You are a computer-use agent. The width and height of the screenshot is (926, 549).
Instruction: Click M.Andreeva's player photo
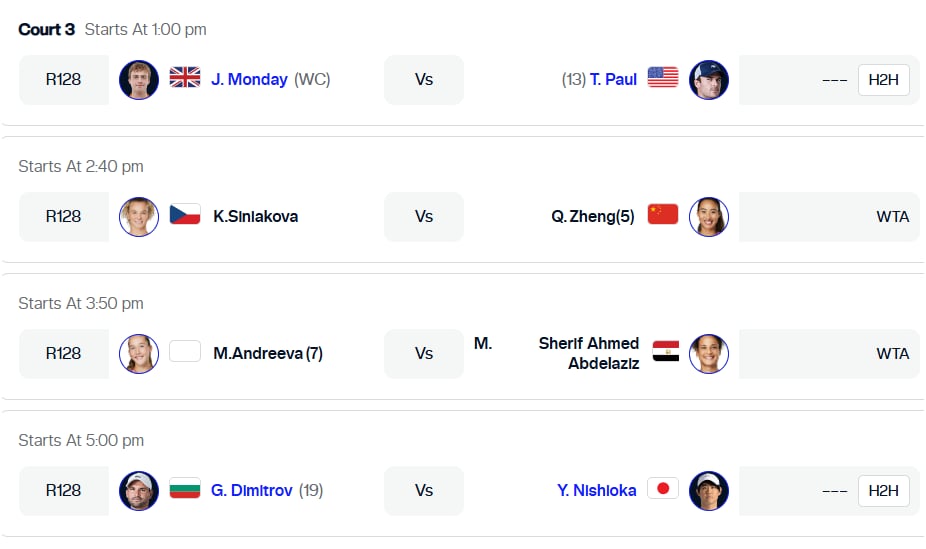tap(139, 354)
